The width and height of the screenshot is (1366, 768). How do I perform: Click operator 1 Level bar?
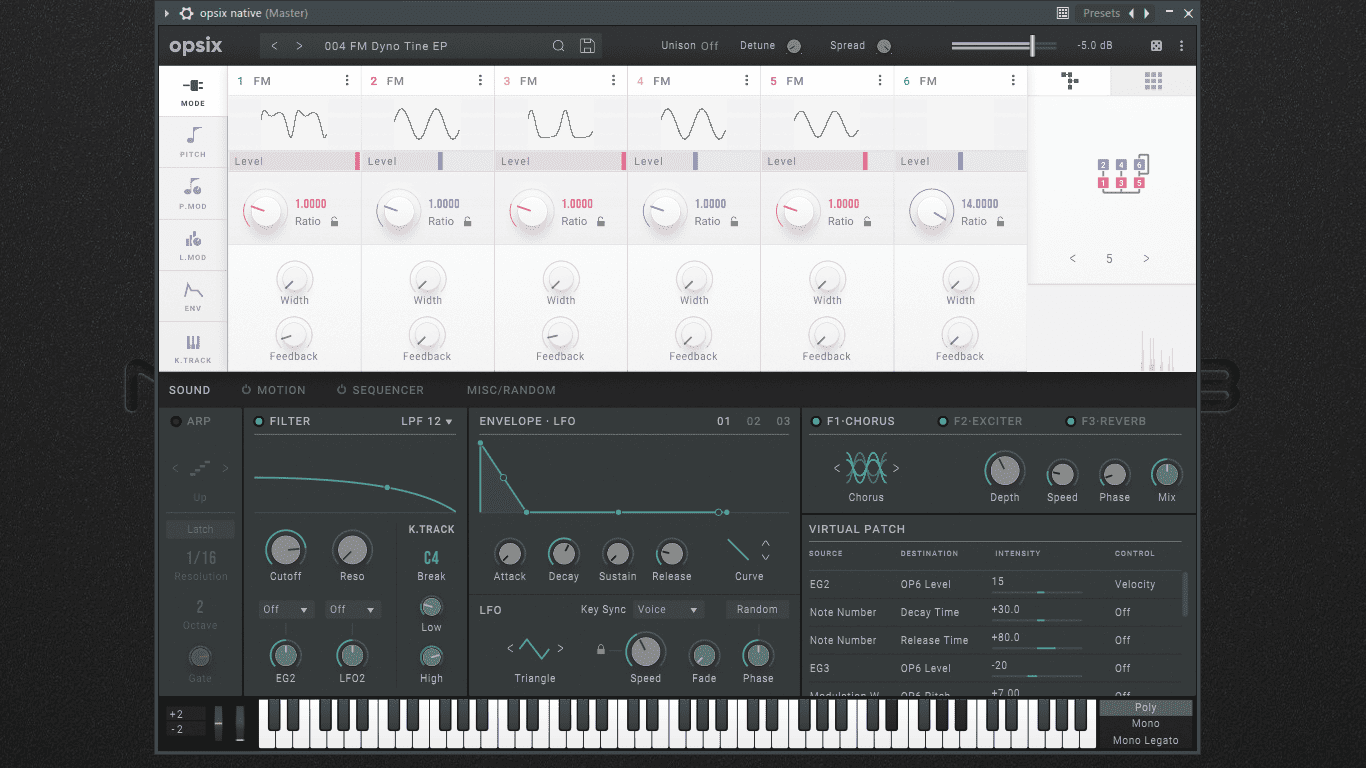(x=295, y=161)
